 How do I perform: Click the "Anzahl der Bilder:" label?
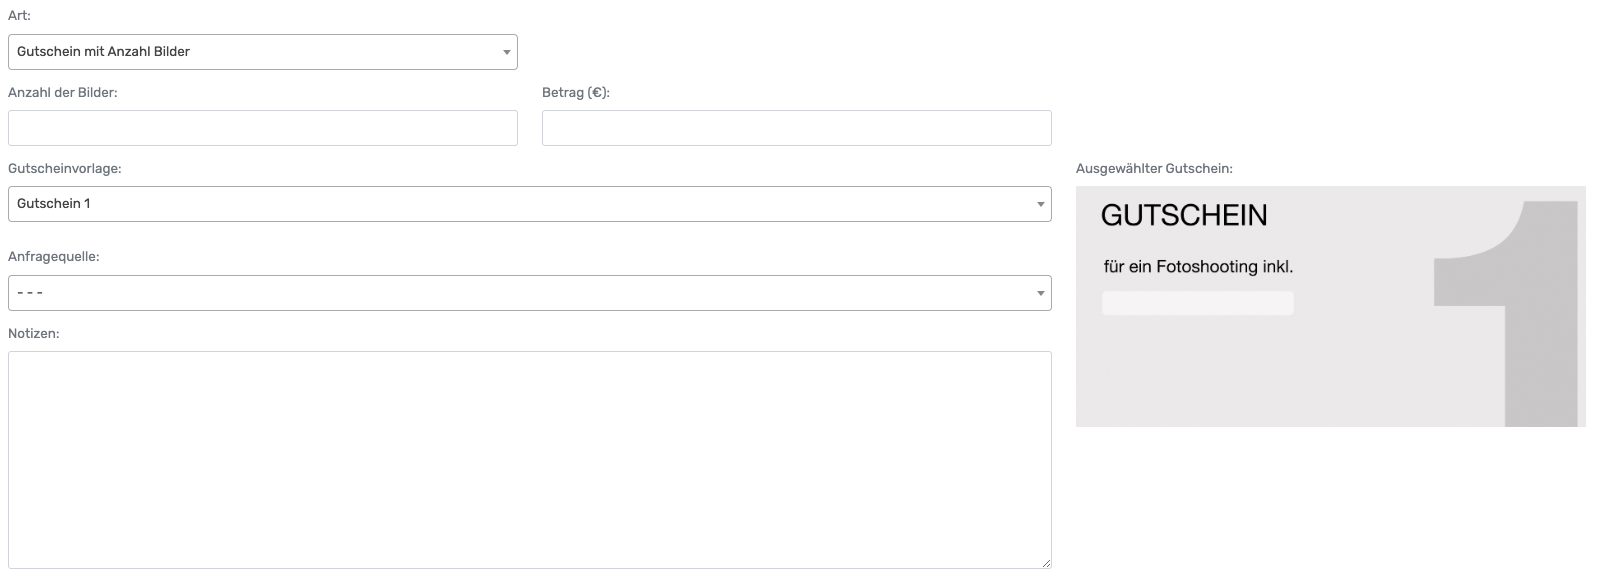[x=62, y=92]
